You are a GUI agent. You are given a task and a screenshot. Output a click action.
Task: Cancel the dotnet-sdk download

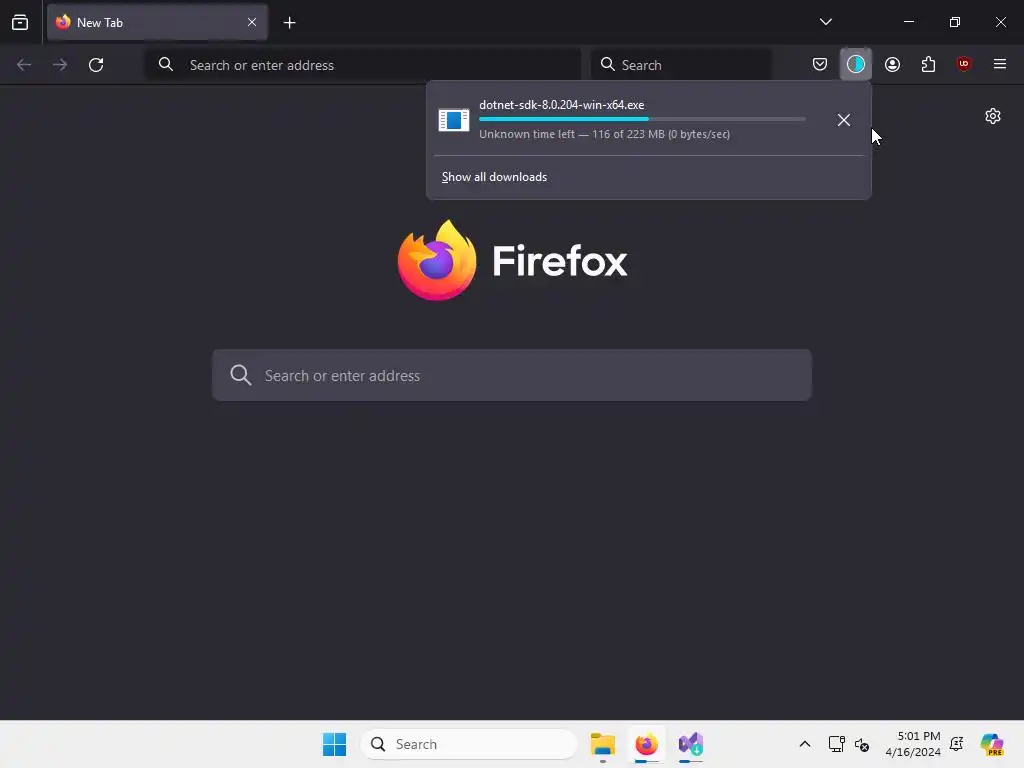[844, 120]
